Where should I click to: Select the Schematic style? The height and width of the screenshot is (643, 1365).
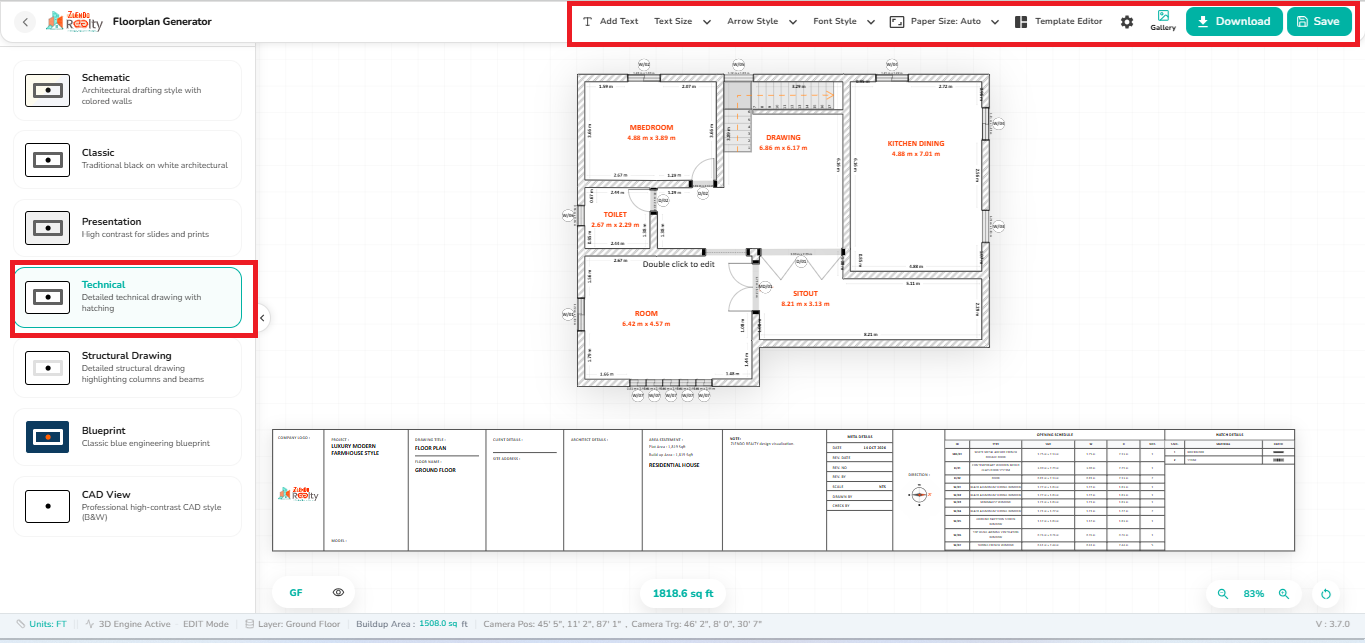[x=128, y=90]
